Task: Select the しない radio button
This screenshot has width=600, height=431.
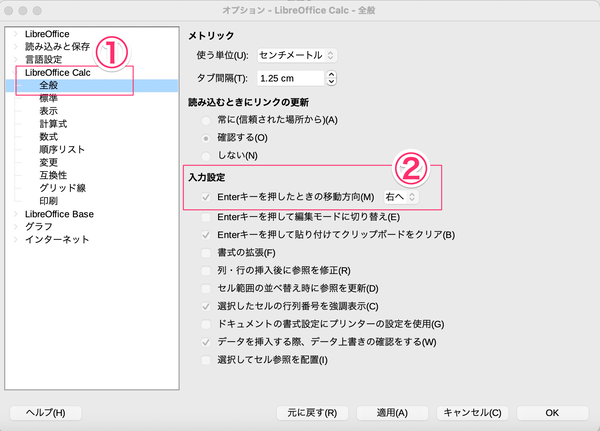Action: click(206, 156)
